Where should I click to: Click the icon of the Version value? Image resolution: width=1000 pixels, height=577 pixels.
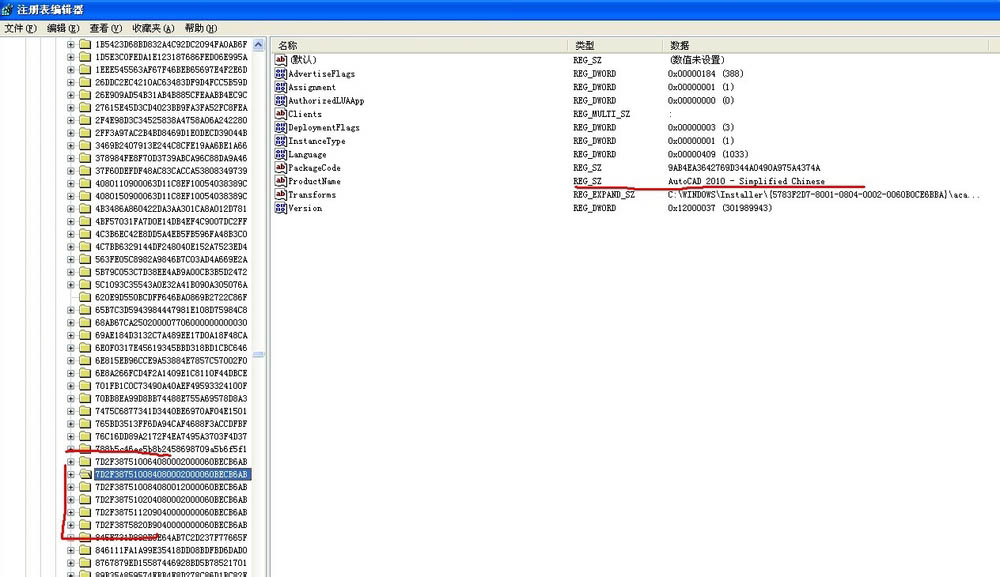[x=281, y=207]
